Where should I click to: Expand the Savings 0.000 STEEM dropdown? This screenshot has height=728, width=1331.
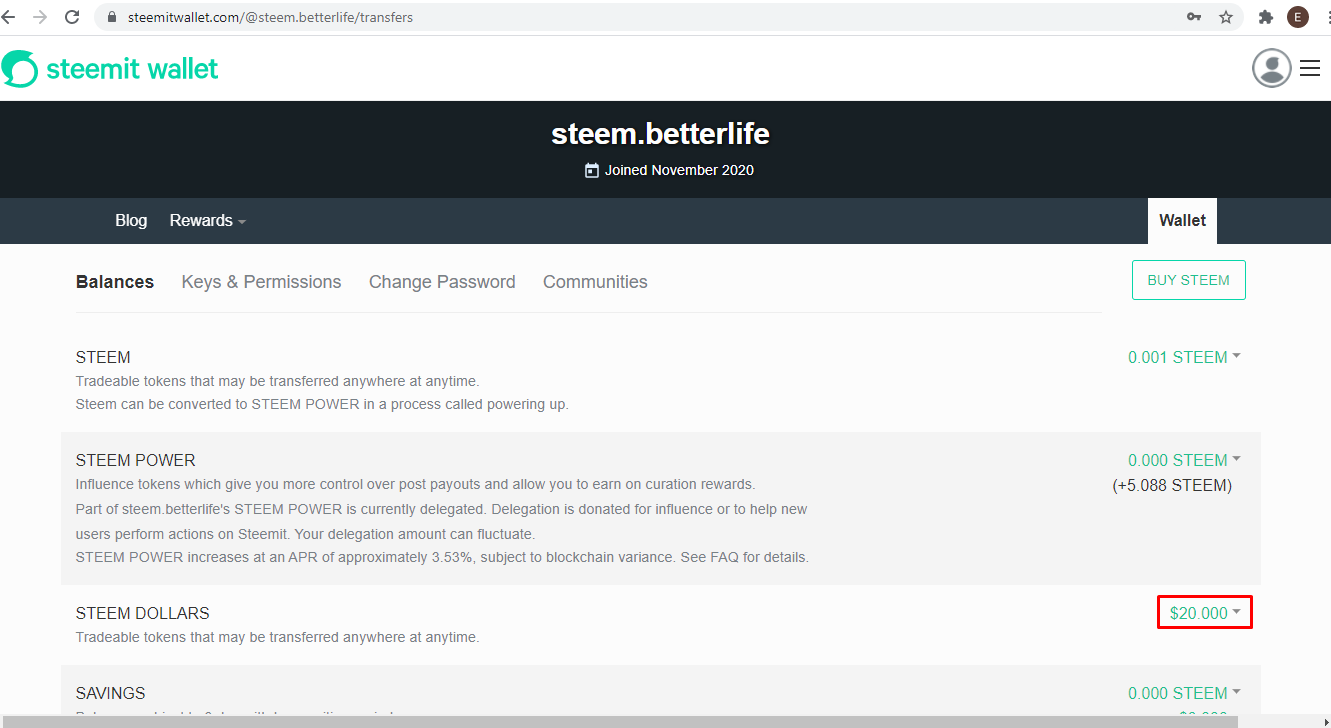pyautogui.click(x=1184, y=693)
